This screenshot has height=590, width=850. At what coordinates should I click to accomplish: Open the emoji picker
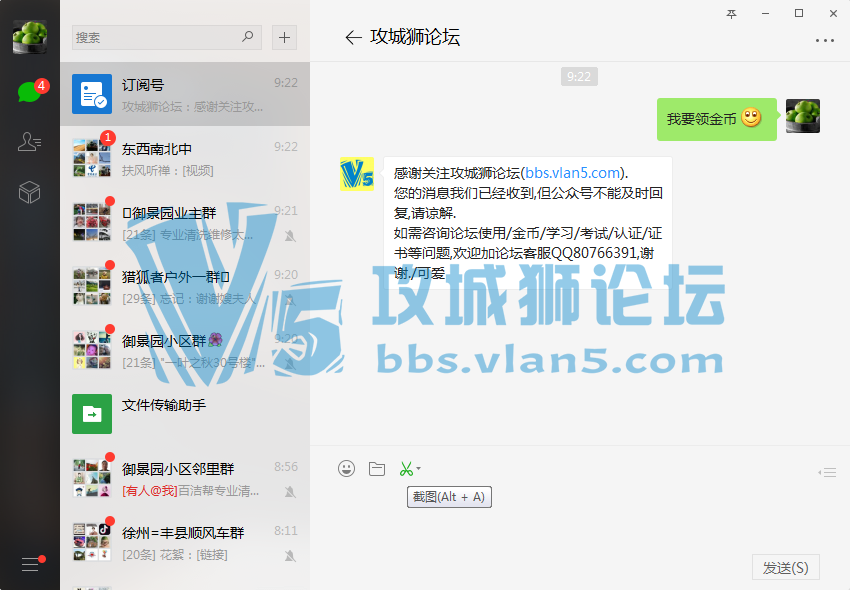point(346,468)
